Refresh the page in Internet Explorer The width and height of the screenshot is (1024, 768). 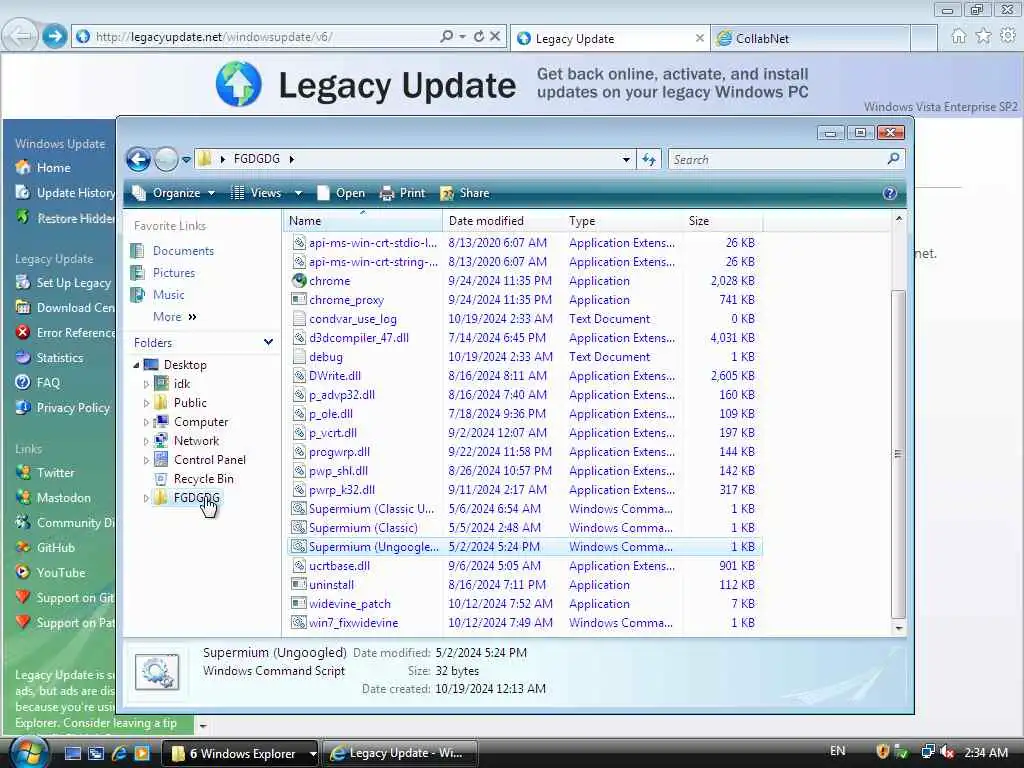click(479, 37)
